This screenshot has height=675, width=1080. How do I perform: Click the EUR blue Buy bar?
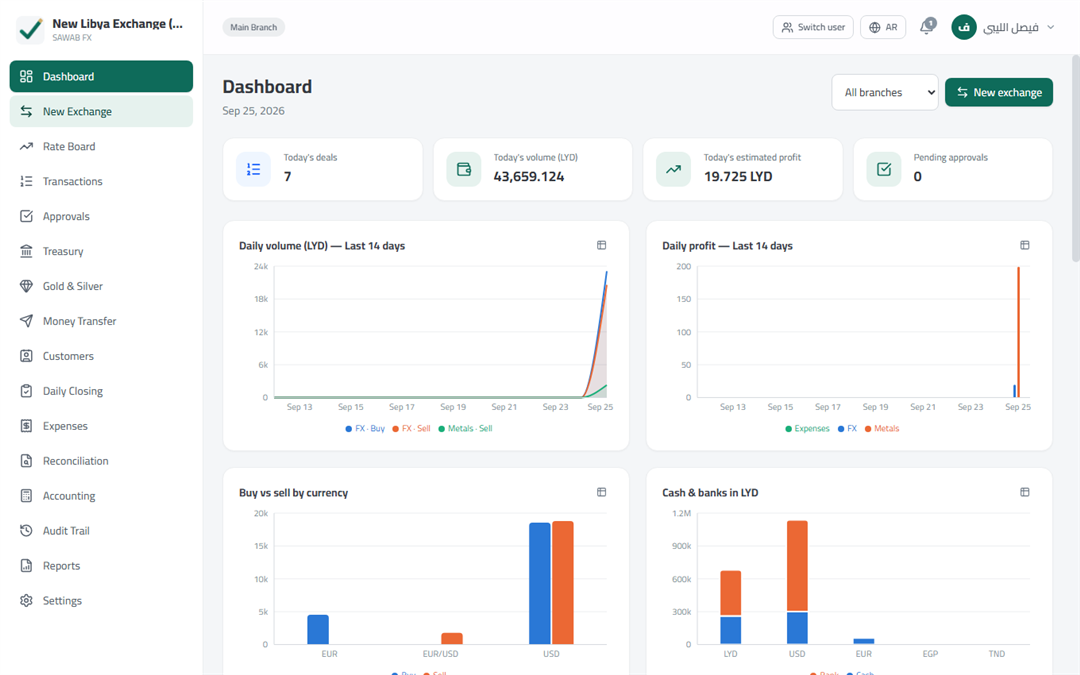(318, 630)
